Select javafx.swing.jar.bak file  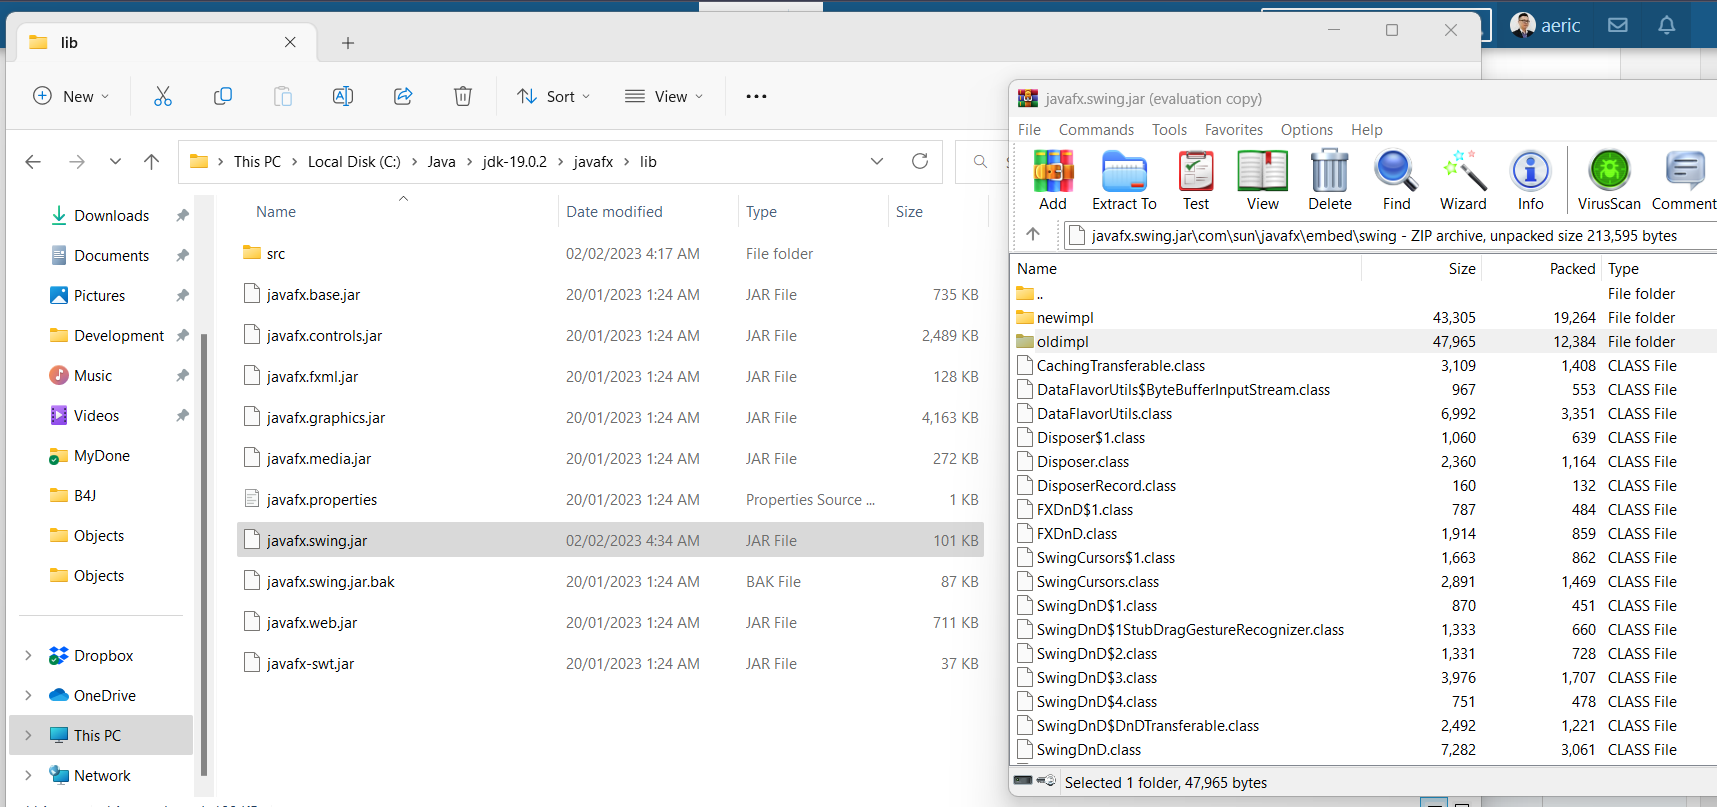[610, 581]
